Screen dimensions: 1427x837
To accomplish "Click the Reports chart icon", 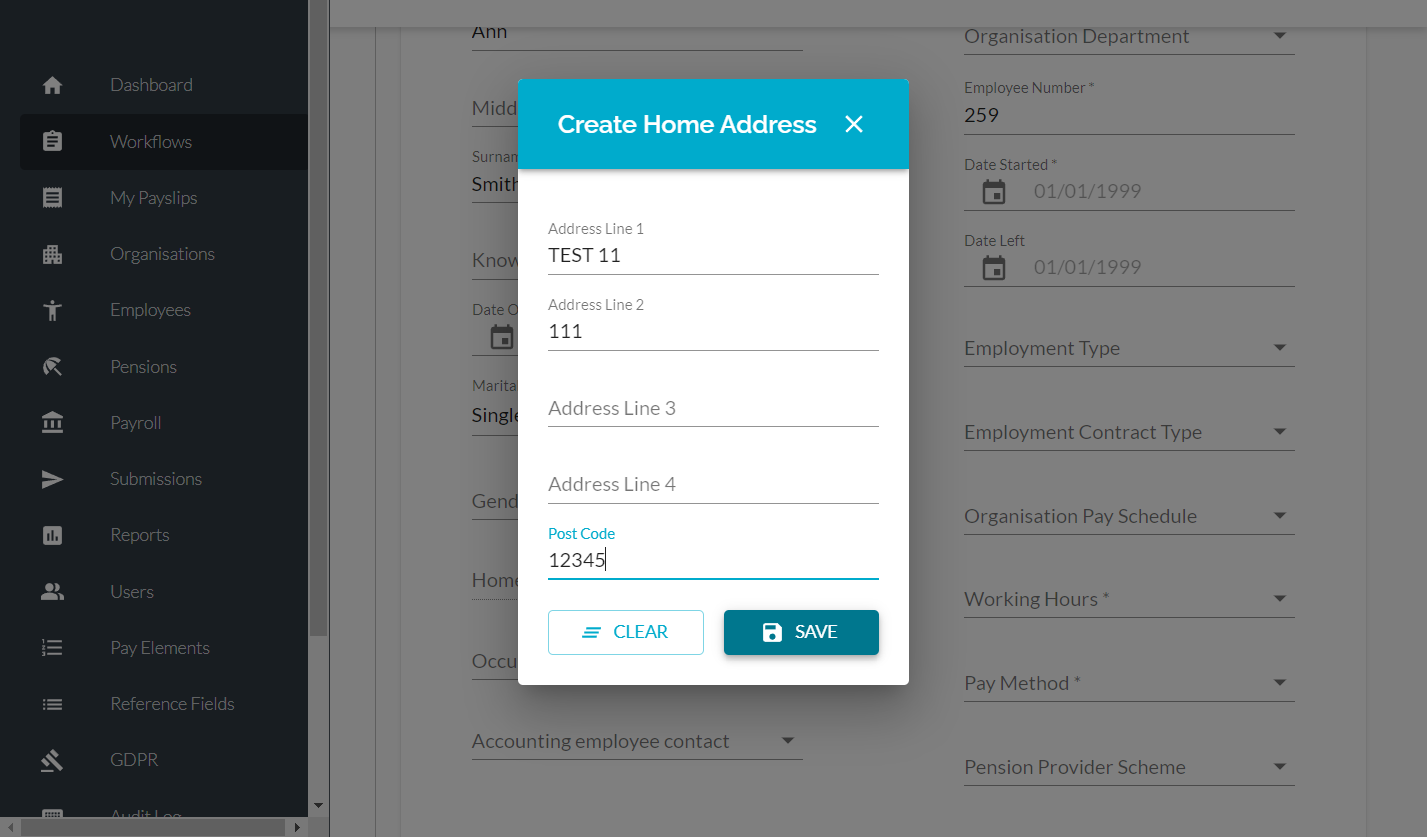I will coord(52,535).
